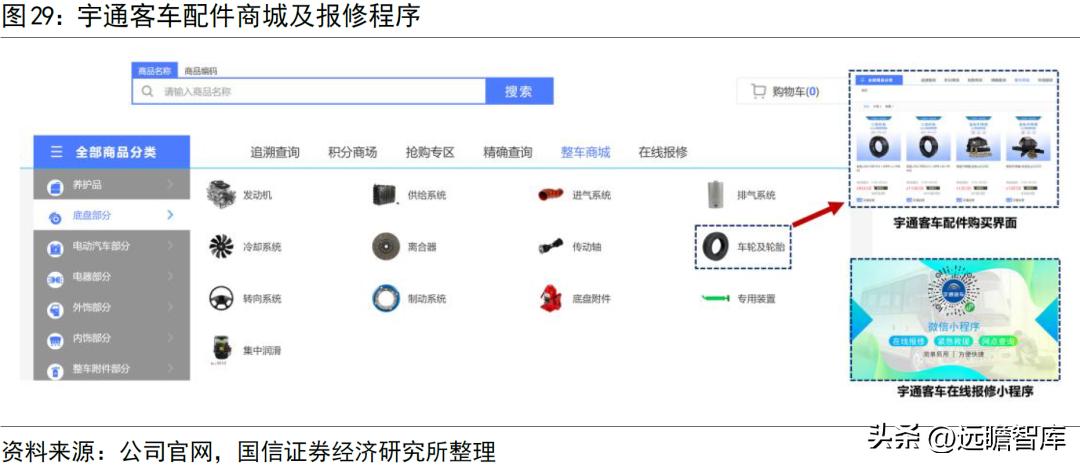Click the blue brake ring image for 制动系统

pyautogui.click(x=385, y=298)
